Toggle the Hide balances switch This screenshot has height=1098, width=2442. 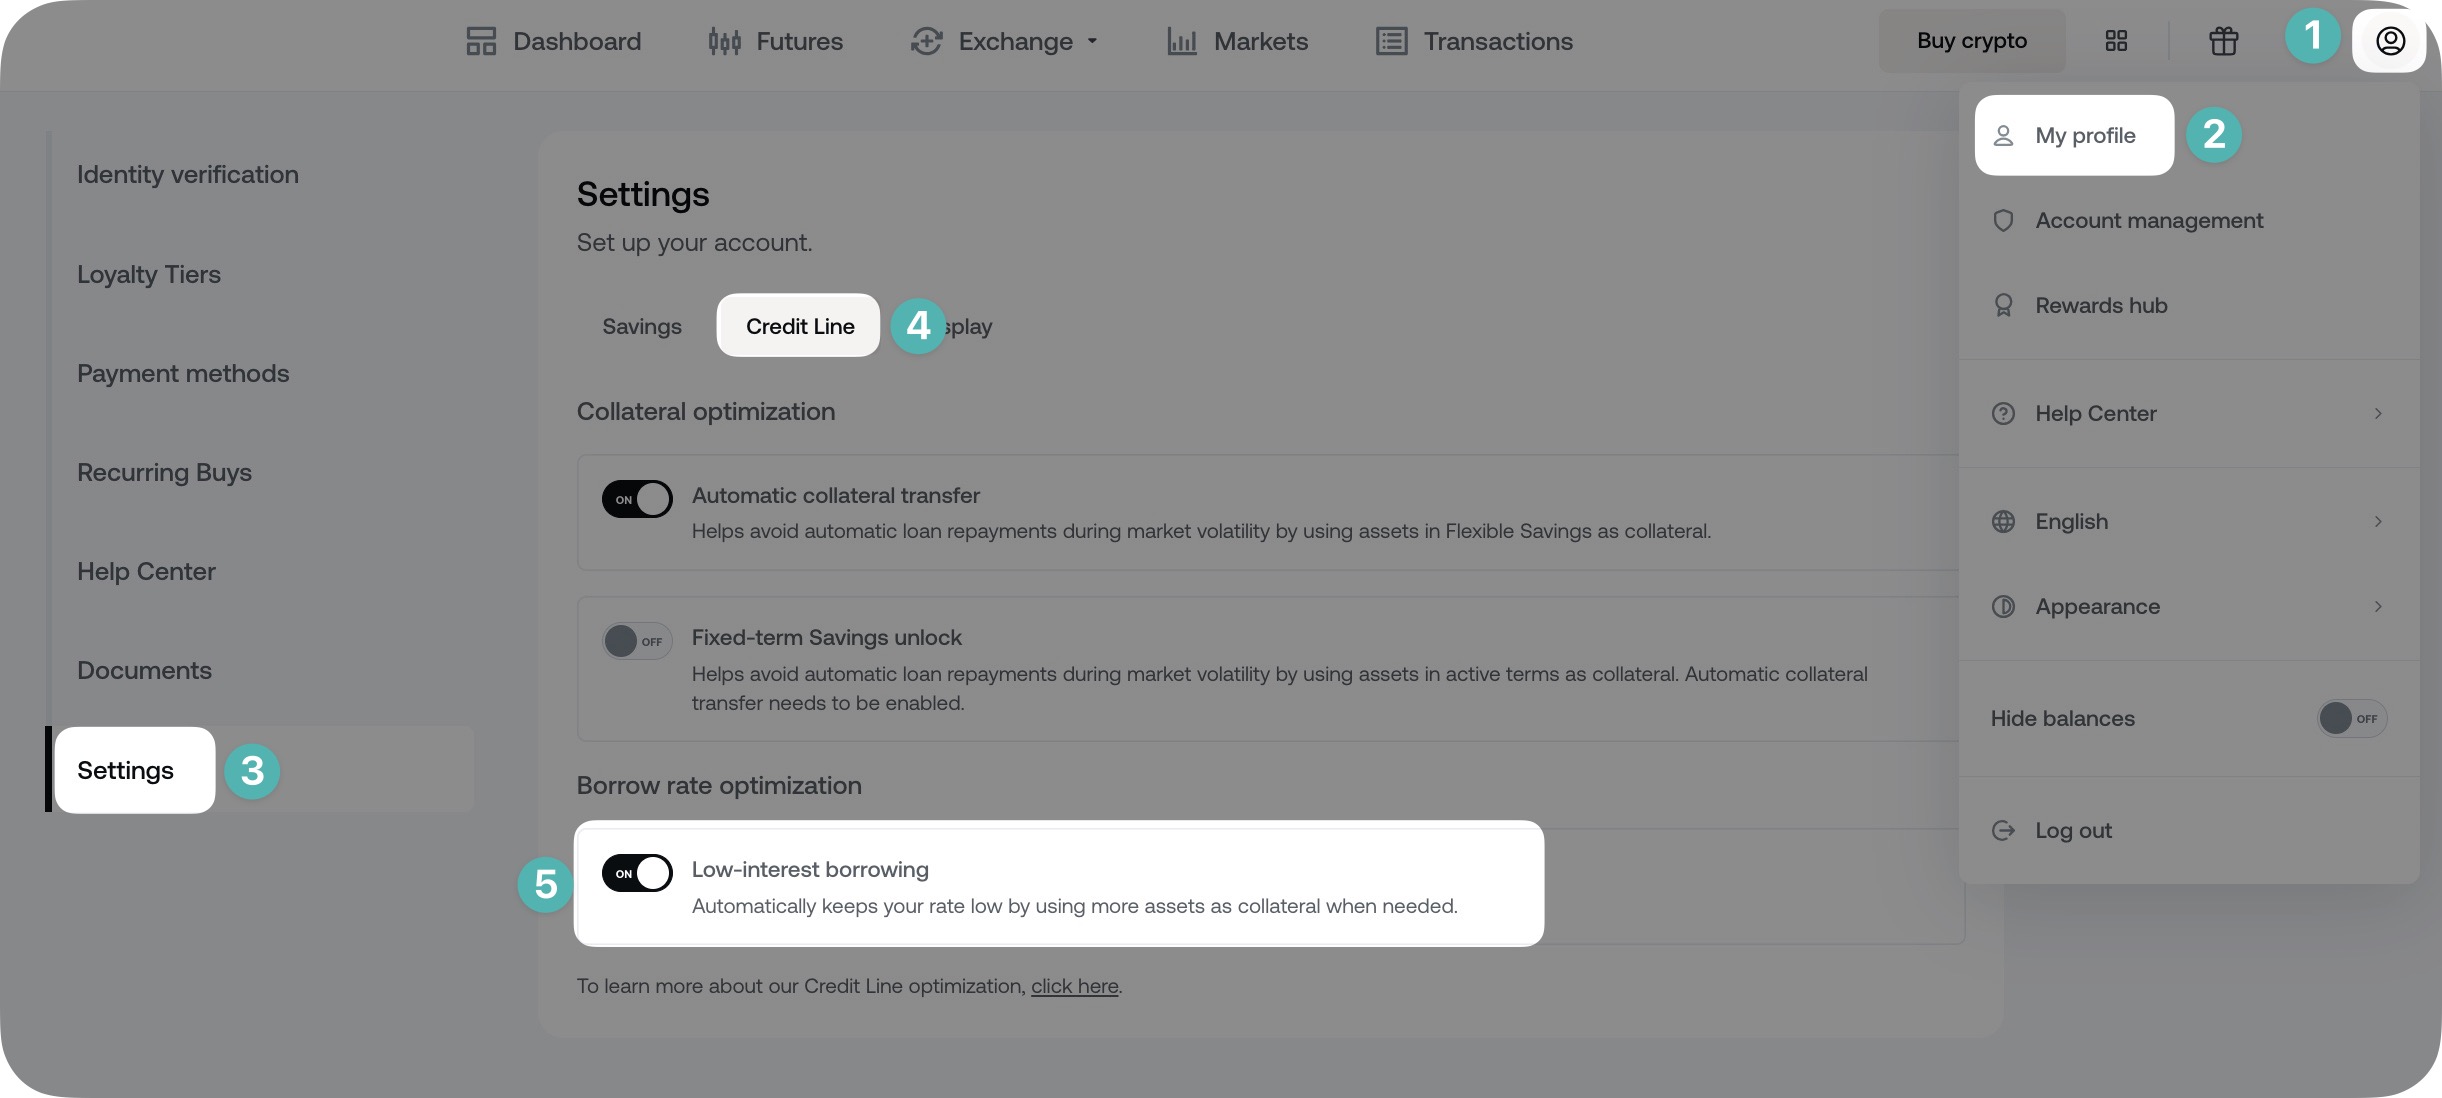tap(2351, 718)
